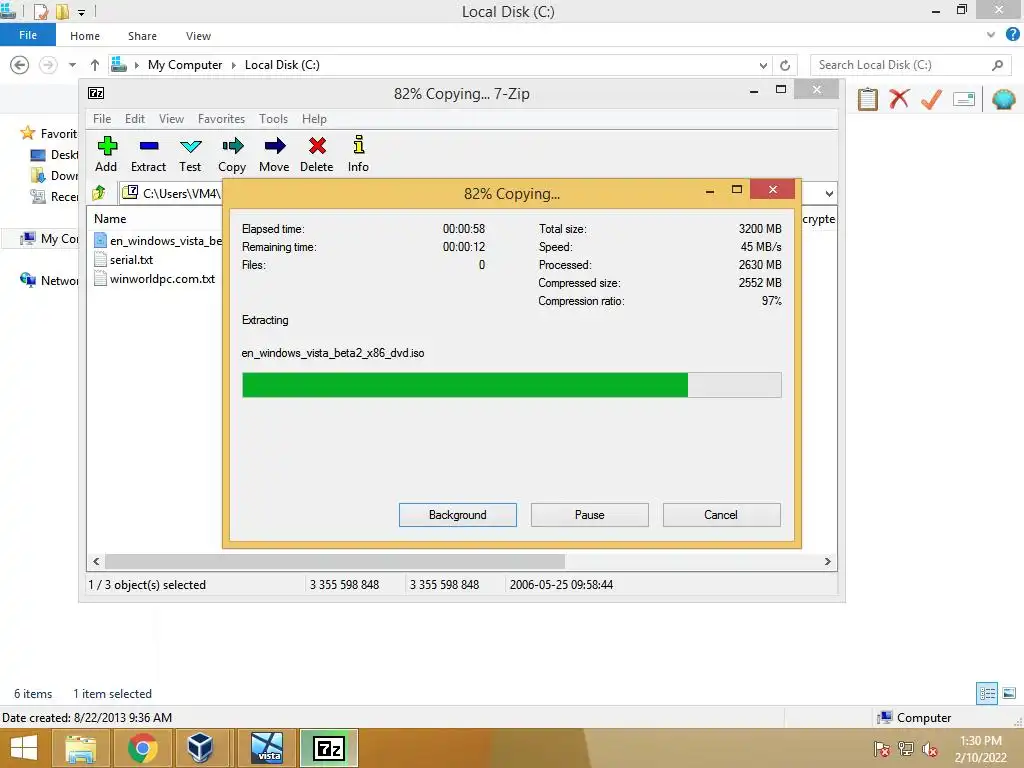This screenshot has height=768, width=1024.
Task: Click the Search Local Disk field
Action: pyautogui.click(x=911, y=65)
